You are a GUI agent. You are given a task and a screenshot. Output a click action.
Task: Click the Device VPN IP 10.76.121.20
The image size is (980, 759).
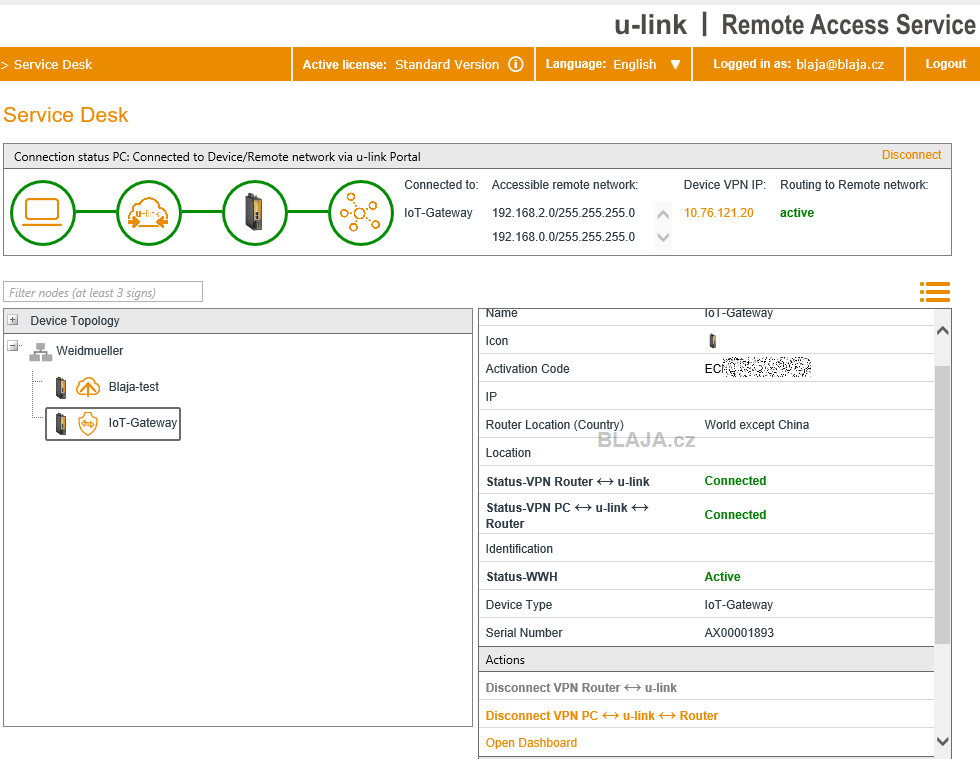(x=718, y=213)
